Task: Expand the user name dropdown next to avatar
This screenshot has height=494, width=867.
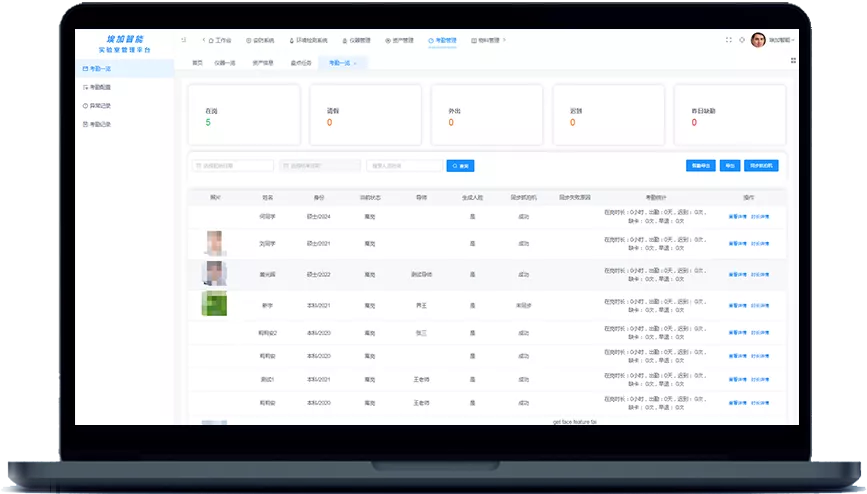Action: click(781, 40)
